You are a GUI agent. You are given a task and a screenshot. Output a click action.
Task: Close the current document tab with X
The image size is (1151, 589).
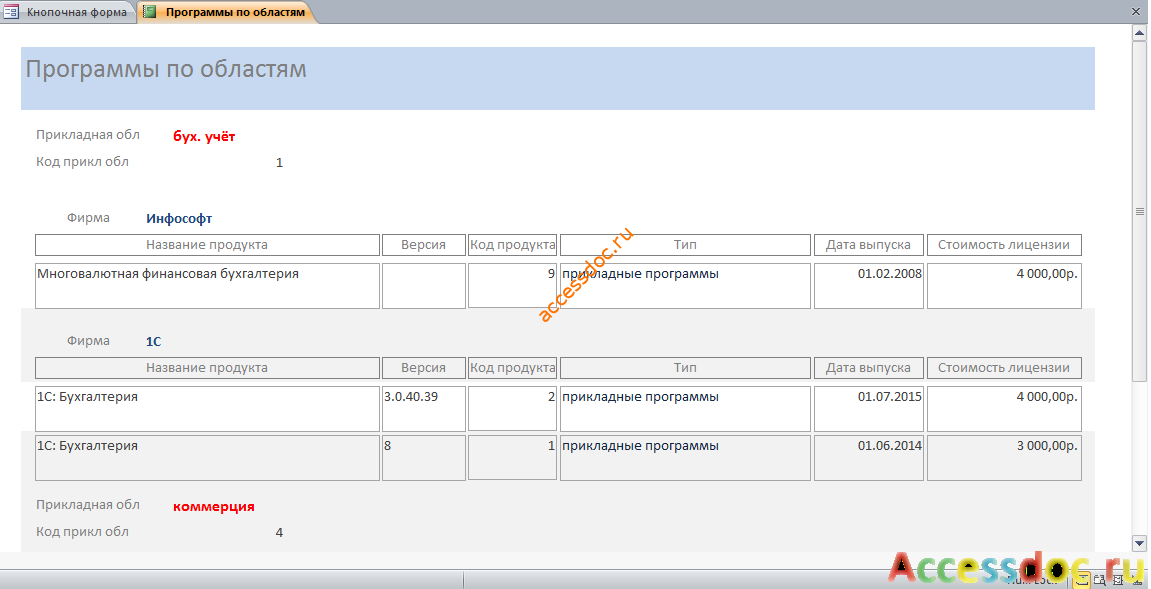[1136, 12]
